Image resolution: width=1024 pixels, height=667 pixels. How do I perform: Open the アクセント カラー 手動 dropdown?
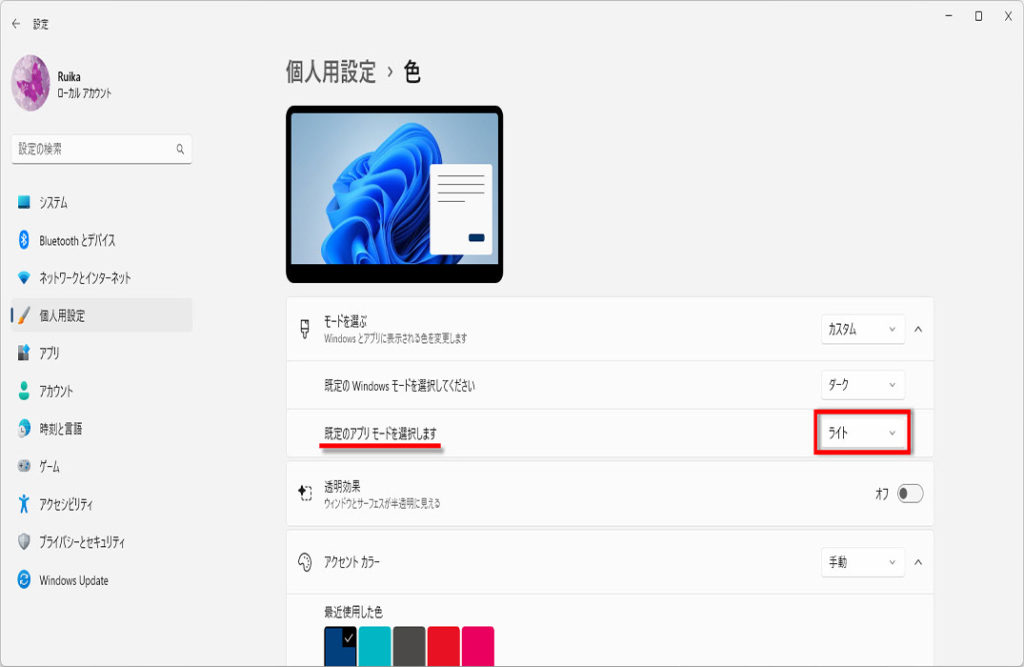(x=863, y=562)
